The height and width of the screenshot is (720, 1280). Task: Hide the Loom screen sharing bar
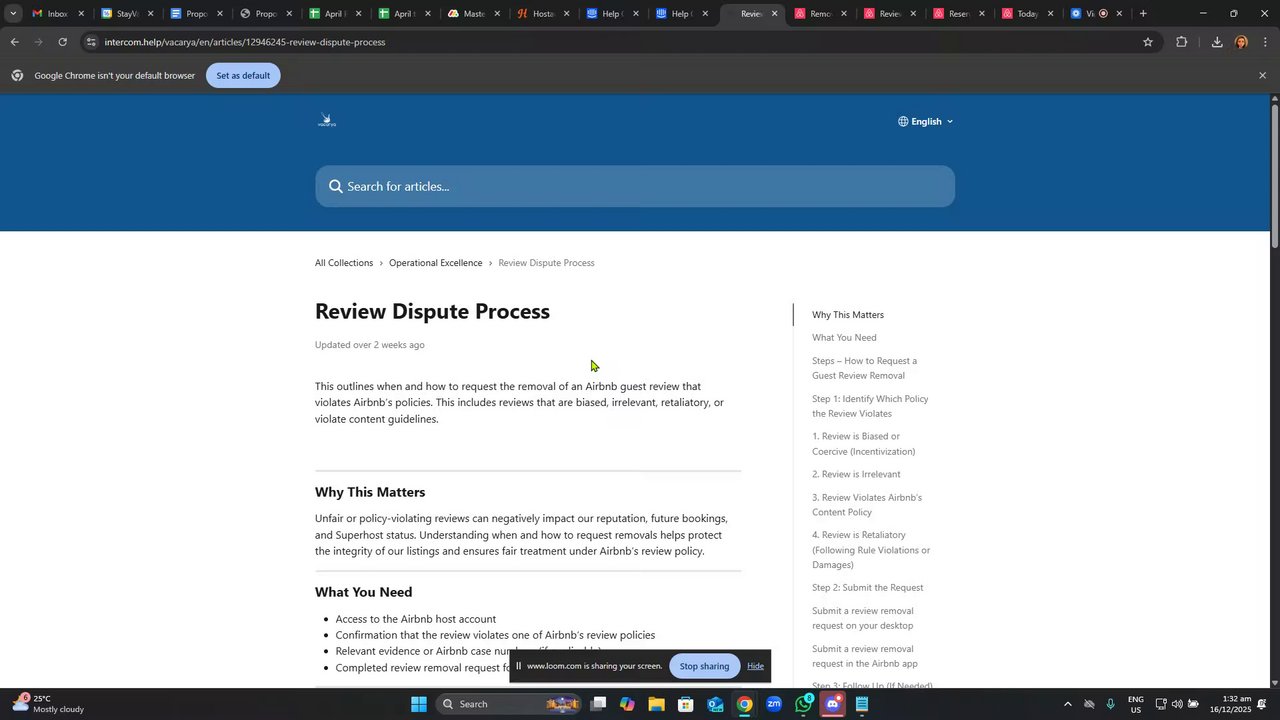[755, 666]
